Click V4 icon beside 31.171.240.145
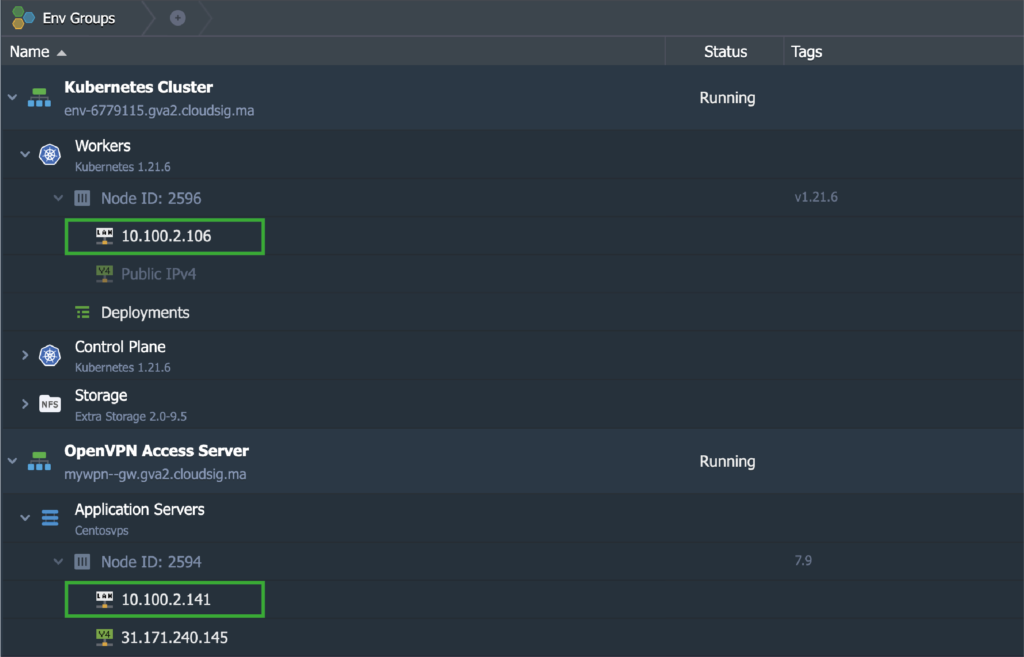The image size is (1024, 657). click(104, 637)
